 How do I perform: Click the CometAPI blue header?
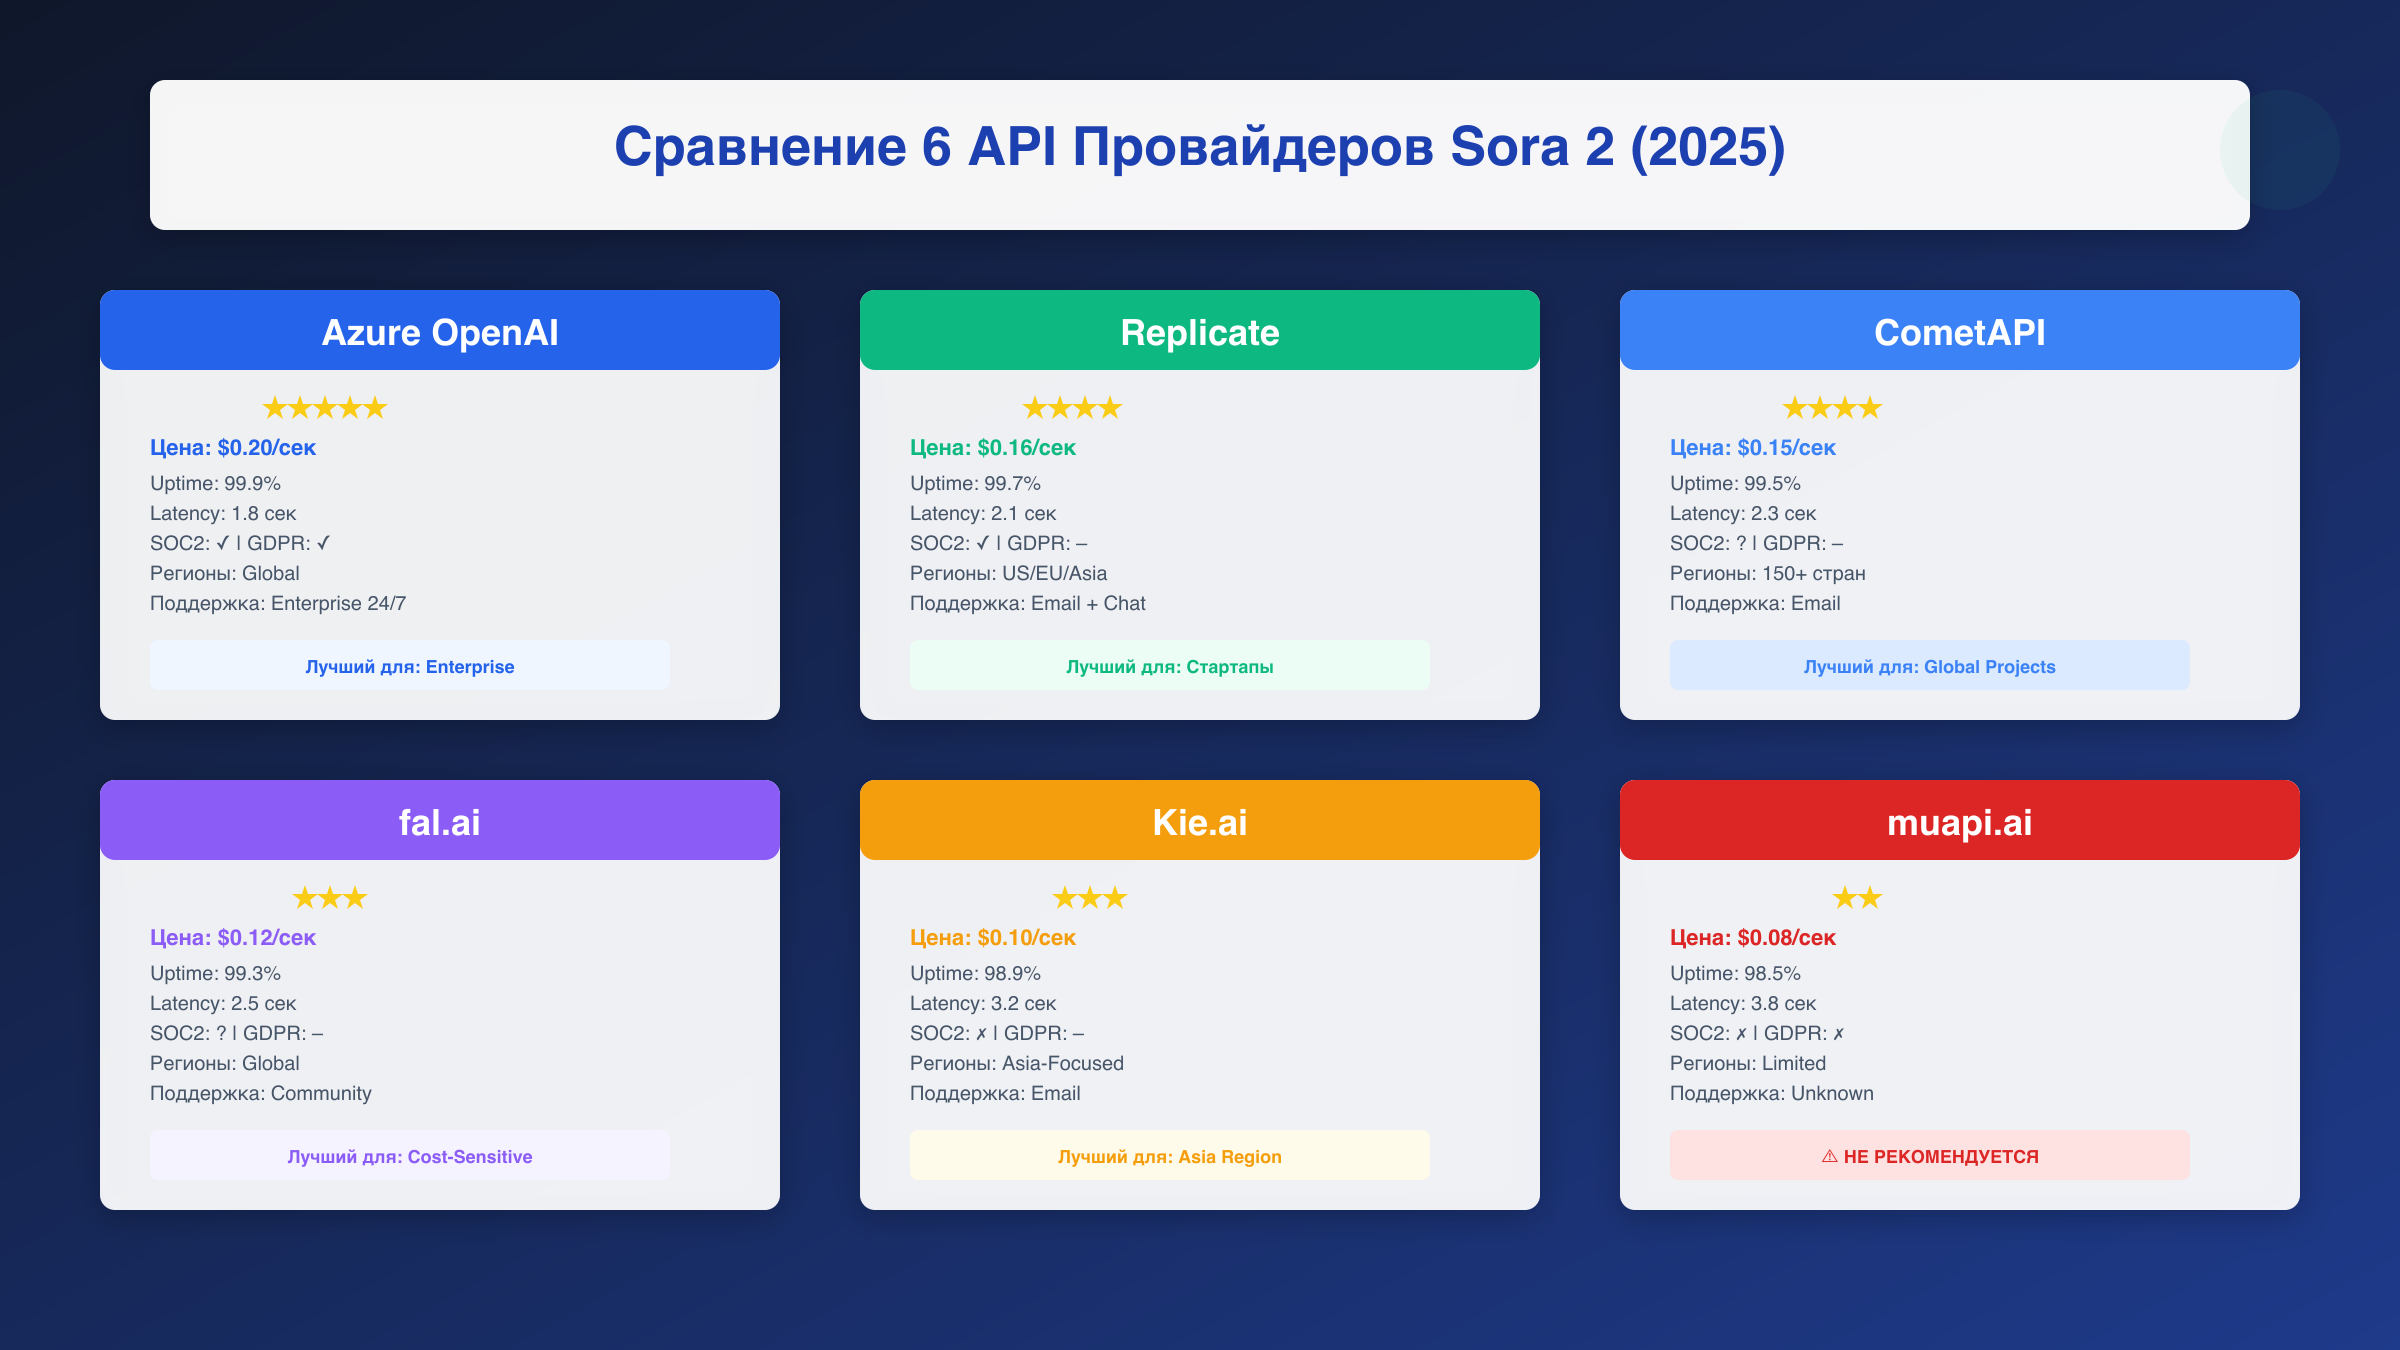pyautogui.click(x=1960, y=331)
